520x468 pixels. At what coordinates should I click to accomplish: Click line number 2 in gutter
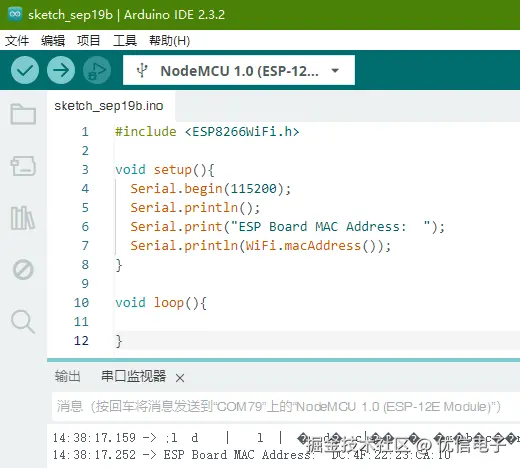pyautogui.click(x=85, y=151)
